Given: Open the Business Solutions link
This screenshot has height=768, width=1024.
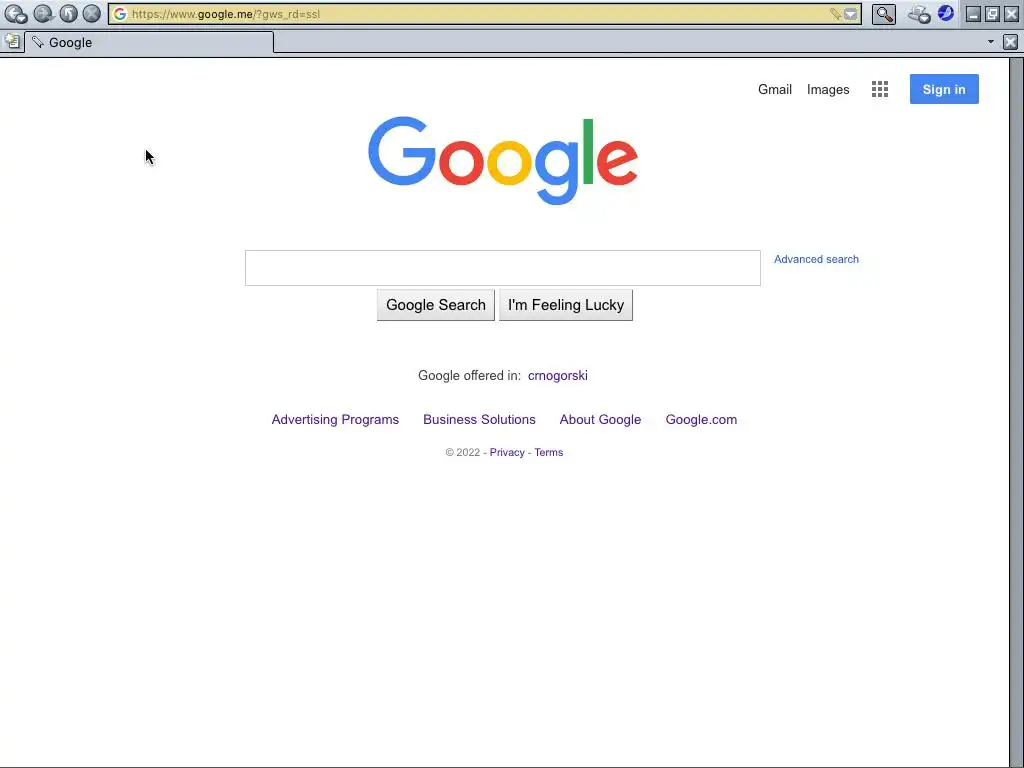Looking at the screenshot, I should click(479, 420).
